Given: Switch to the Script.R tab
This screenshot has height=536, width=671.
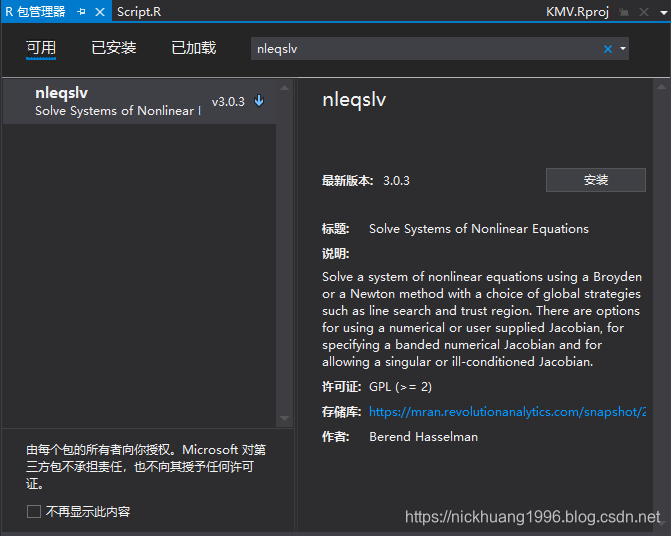Looking at the screenshot, I should 139,12.
